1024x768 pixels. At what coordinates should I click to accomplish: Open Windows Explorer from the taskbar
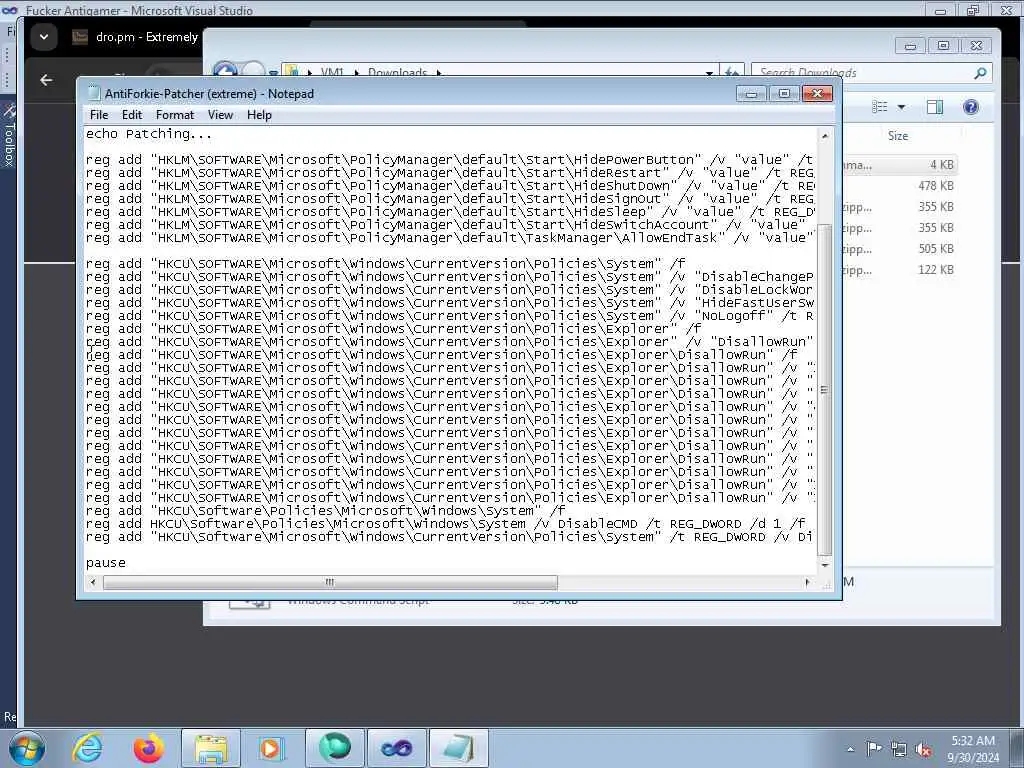tap(210, 748)
